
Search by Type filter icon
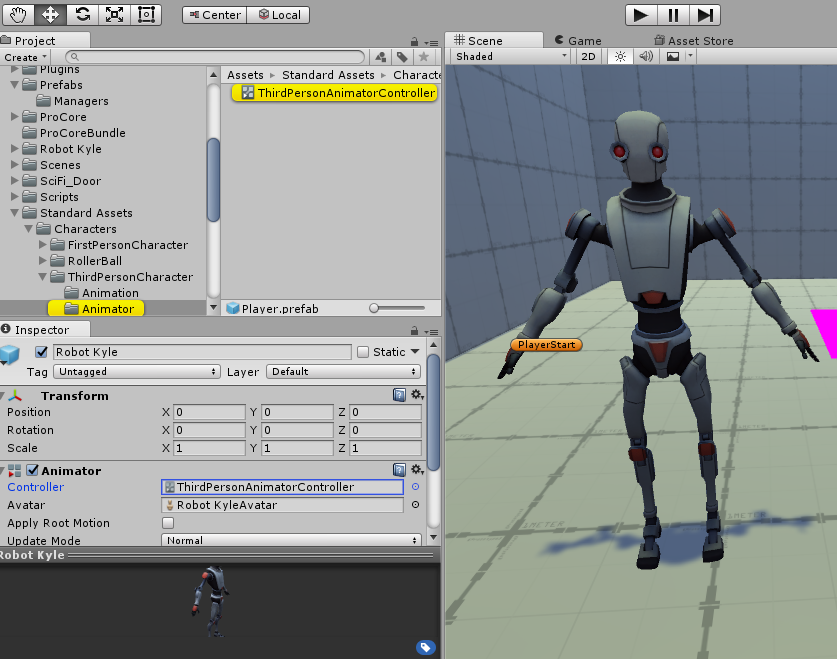381,57
